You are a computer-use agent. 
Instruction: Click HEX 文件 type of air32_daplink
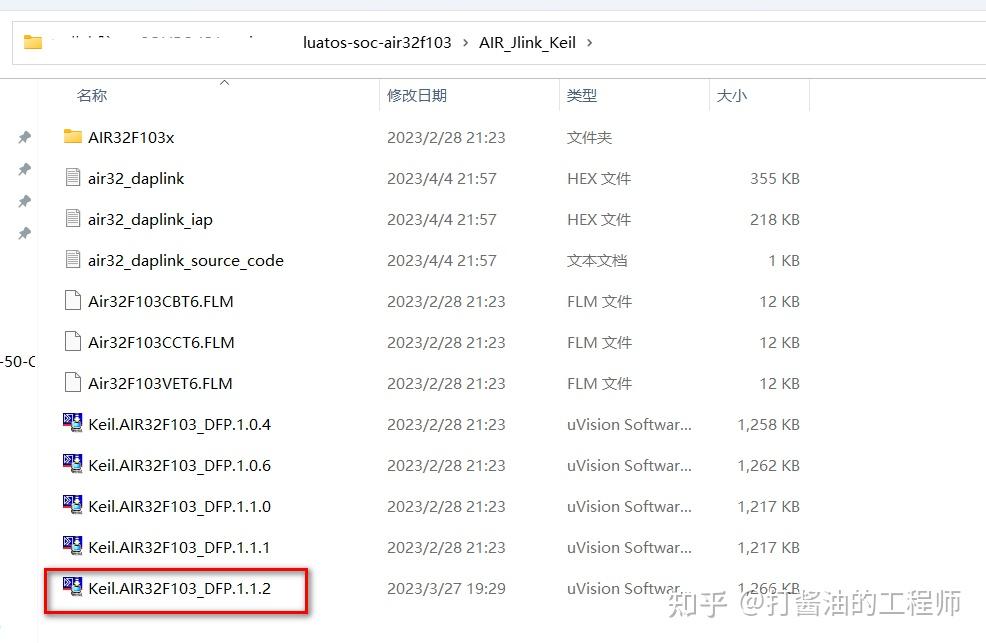[599, 179]
